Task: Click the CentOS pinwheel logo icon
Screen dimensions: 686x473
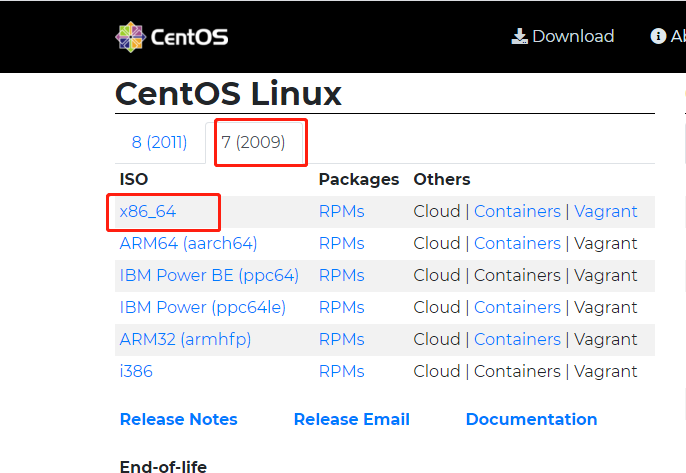Action: pos(130,37)
